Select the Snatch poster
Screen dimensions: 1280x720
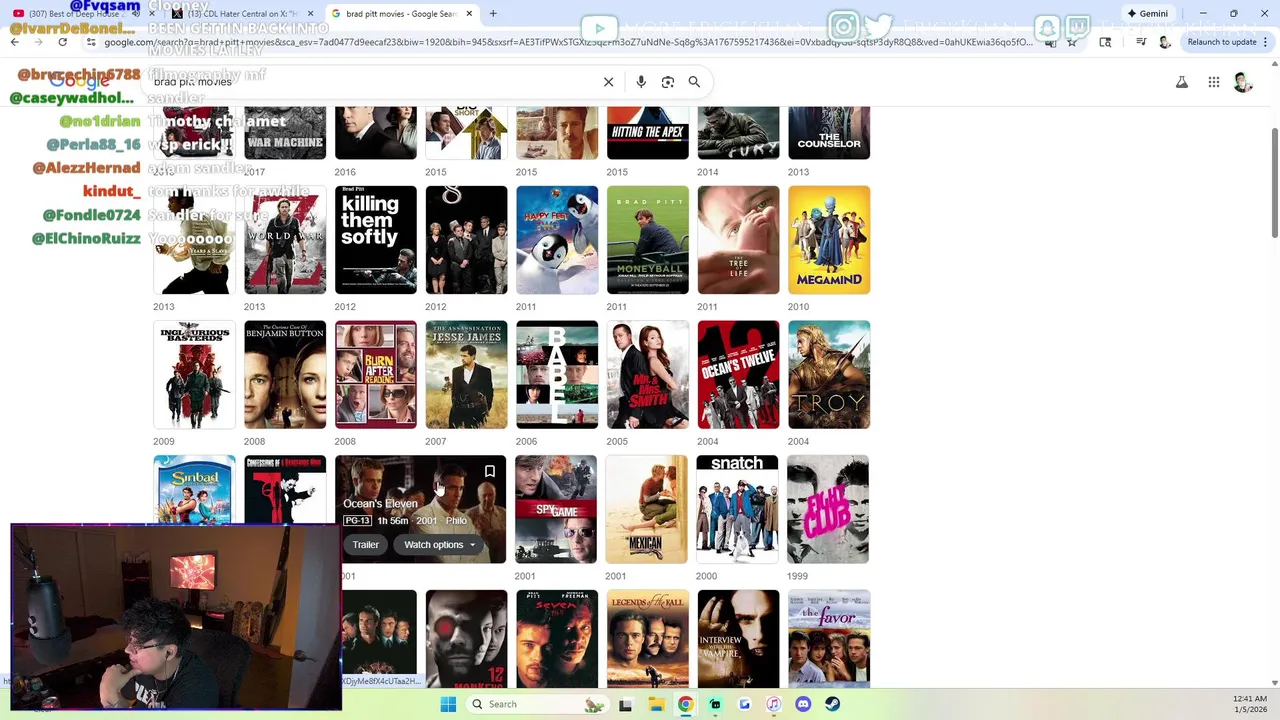(x=737, y=510)
